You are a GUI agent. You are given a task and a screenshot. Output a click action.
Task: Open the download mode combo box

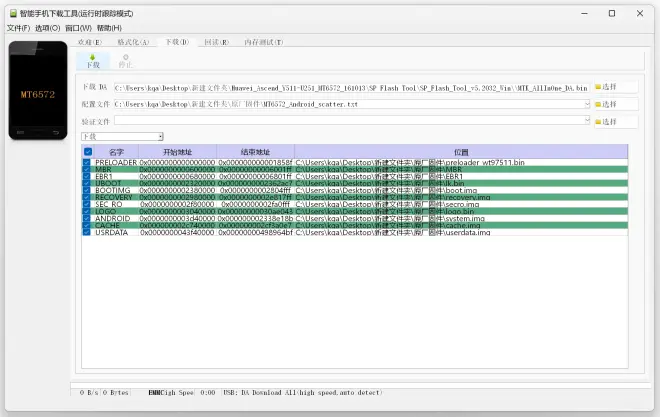(122, 136)
